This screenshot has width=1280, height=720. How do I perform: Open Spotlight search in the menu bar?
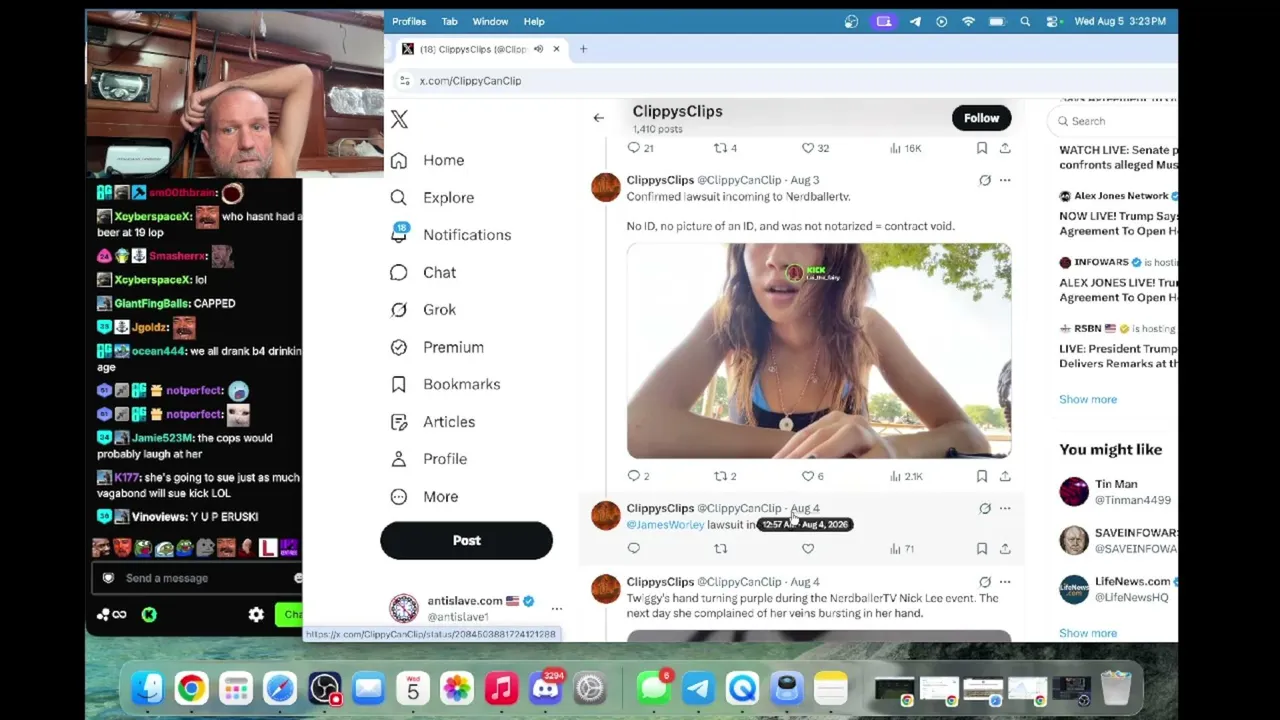click(x=1025, y=21)
